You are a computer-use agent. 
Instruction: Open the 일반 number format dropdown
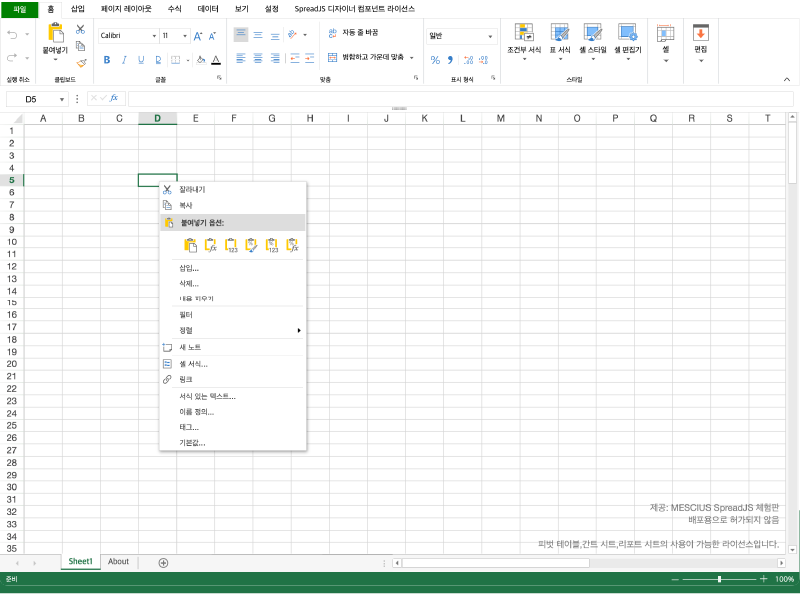click(490, 36)
